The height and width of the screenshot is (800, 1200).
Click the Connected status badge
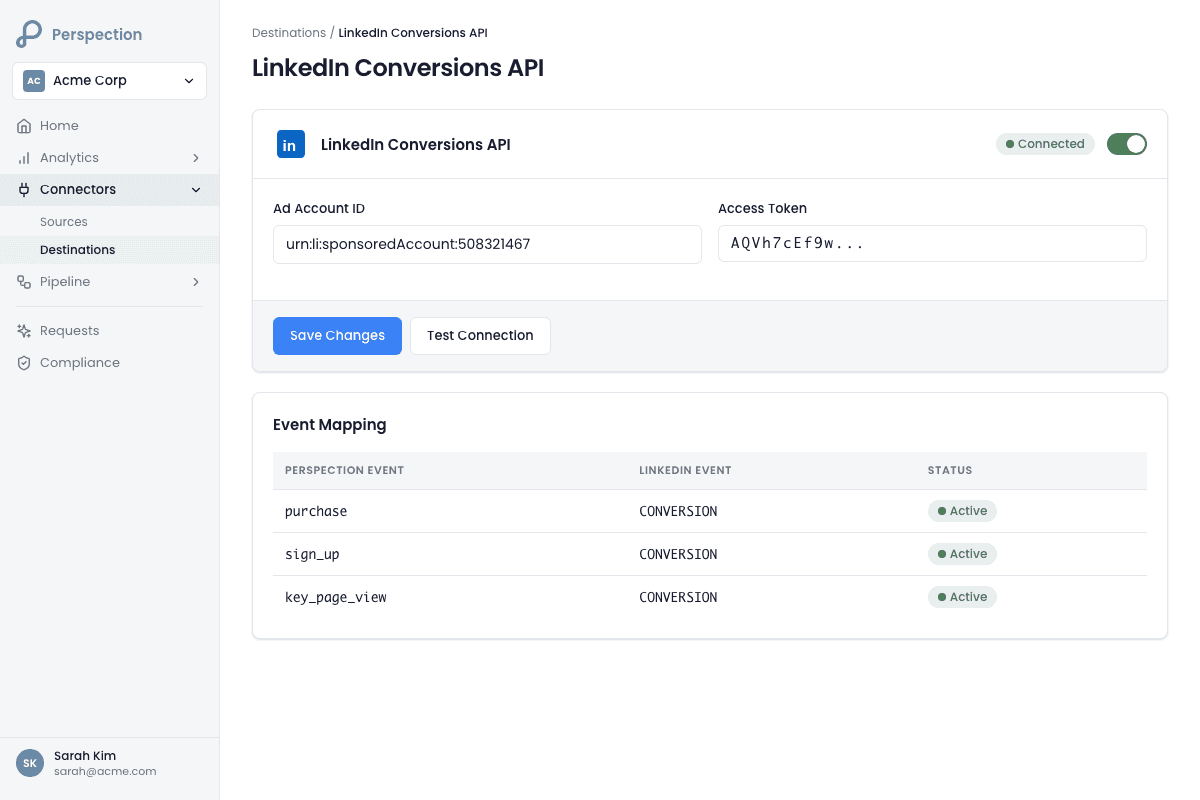click(1045, 144)
